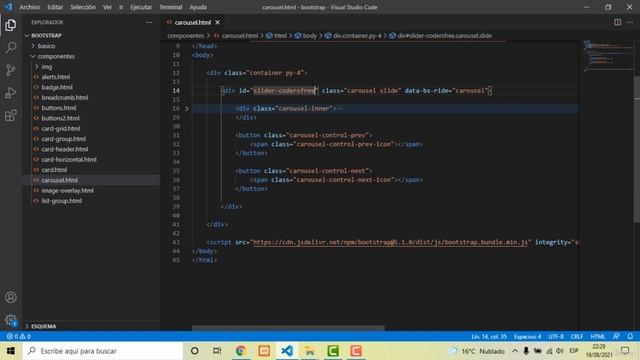Open Explorer panel ellipsis menu
Image resolution: width=640 pixels, height=360 pixels.
tap(149, 22)
